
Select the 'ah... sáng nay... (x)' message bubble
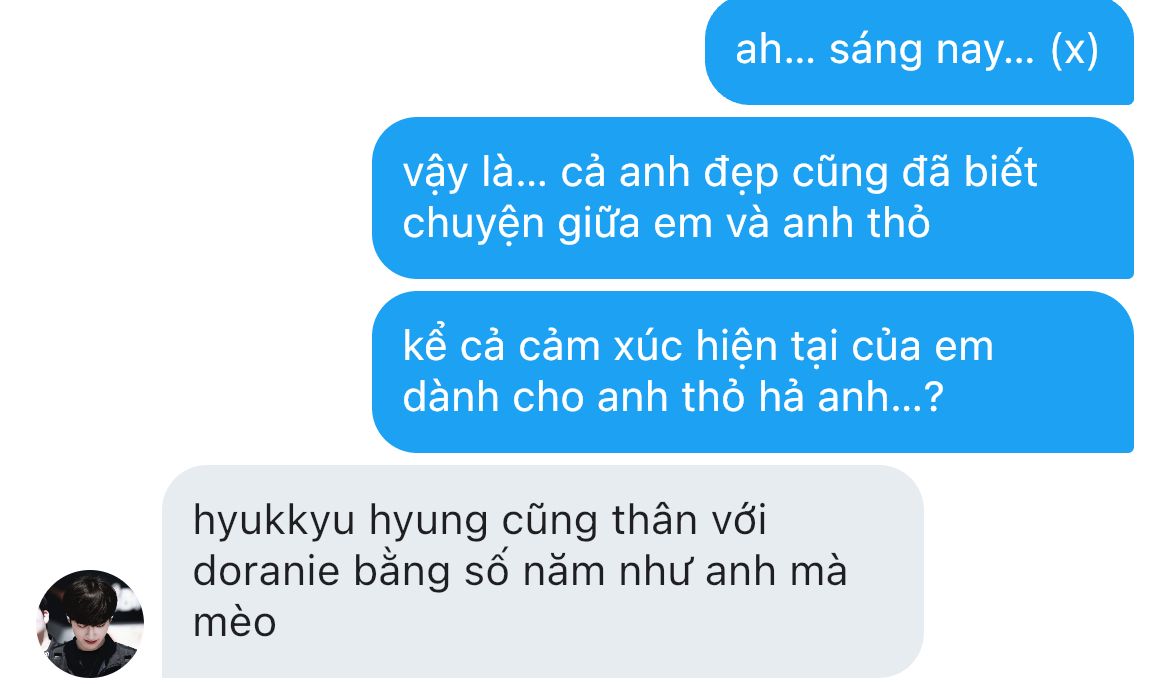pos(919,51)
